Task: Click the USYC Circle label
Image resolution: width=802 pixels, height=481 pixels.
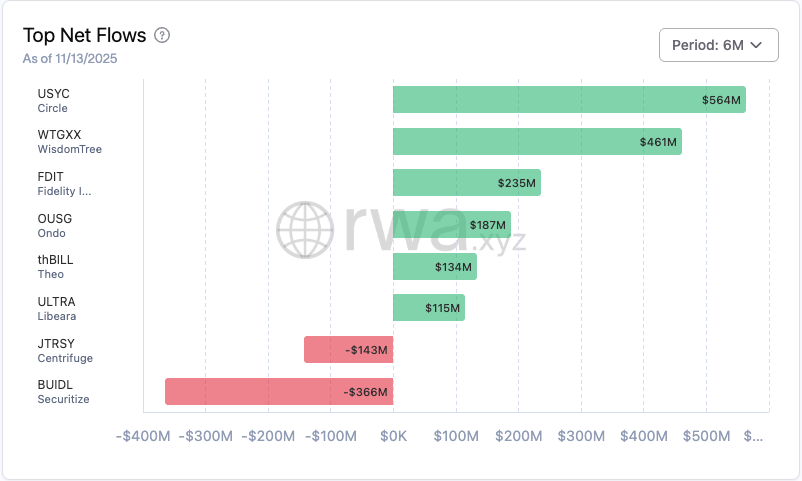Action: click(x=54, y=100)
